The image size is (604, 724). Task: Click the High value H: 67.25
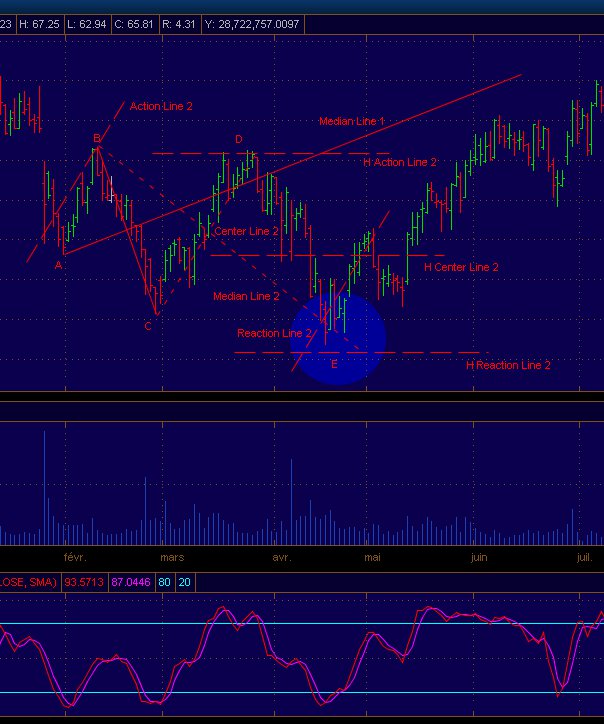[39, 24]
